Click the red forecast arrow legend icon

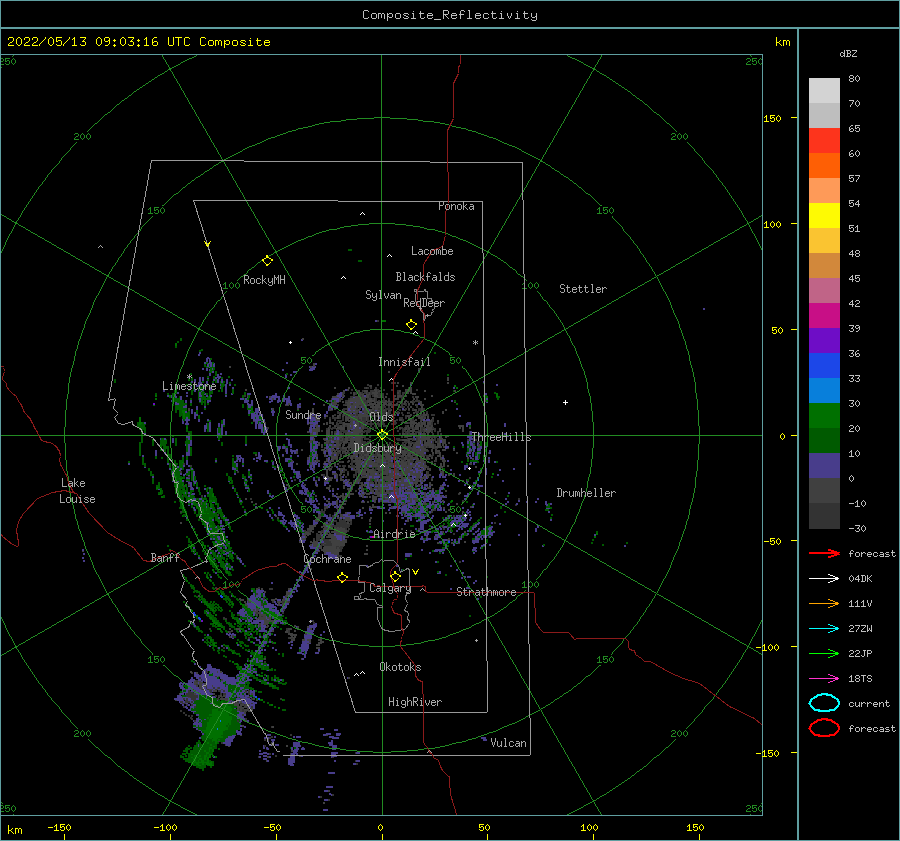click(824, 553)
